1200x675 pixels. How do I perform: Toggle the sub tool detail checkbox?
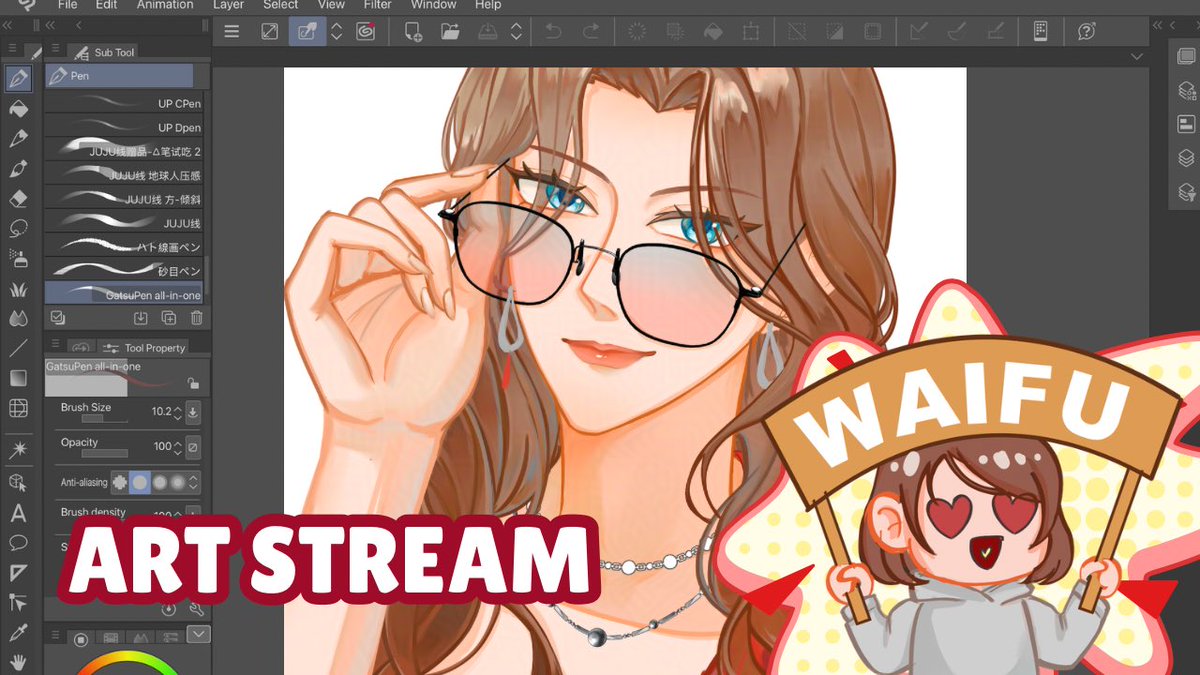coord(58,318)
